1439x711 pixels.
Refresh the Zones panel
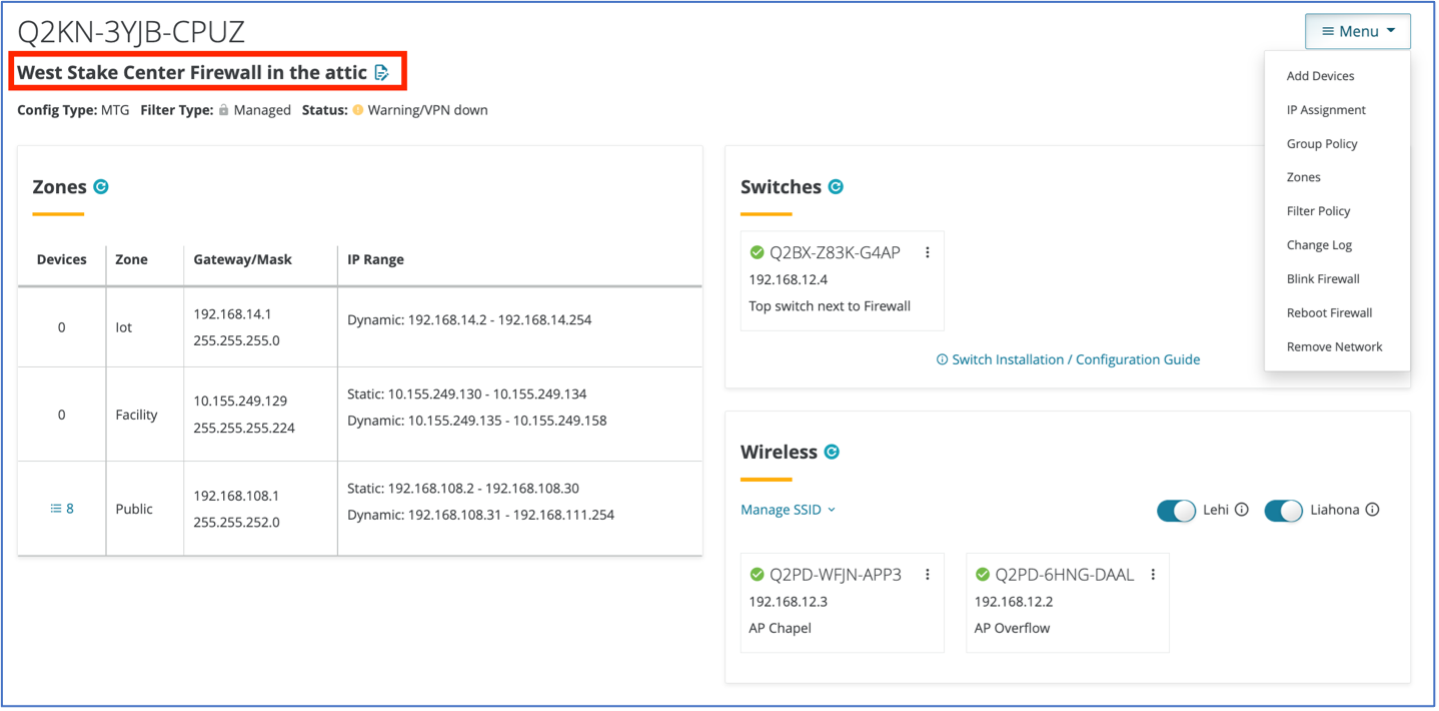101,187
